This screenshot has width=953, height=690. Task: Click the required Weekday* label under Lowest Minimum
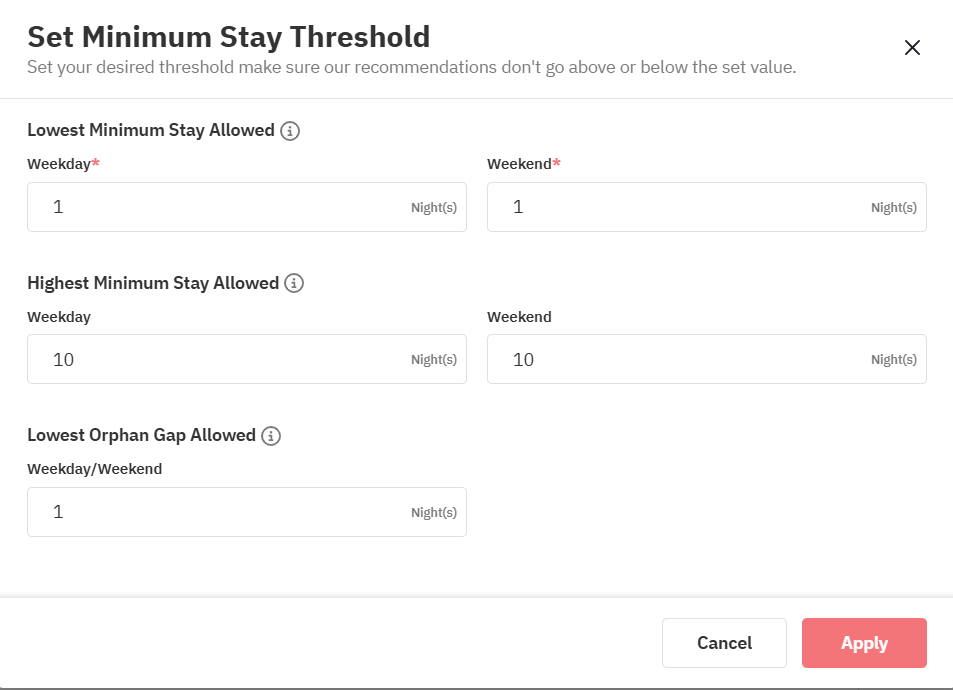point(63,164)
